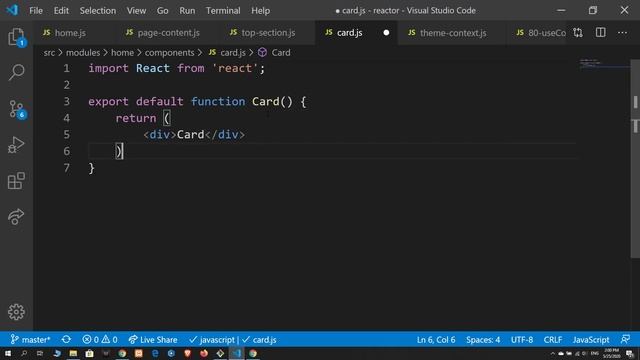640x360 pixels.
Task: Open Windows Task View
Action: pyautogui.click(x=40, y=353)
